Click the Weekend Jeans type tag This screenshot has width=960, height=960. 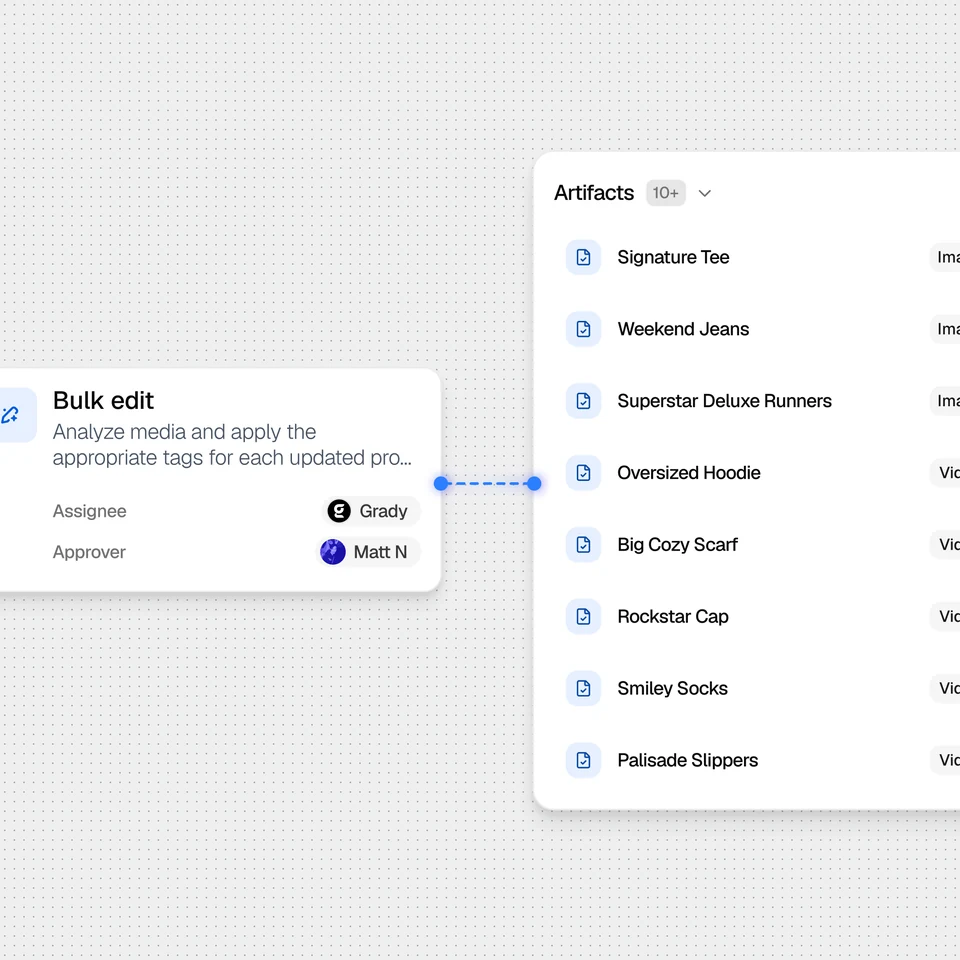pyautogui.click(x=945, y=329)
